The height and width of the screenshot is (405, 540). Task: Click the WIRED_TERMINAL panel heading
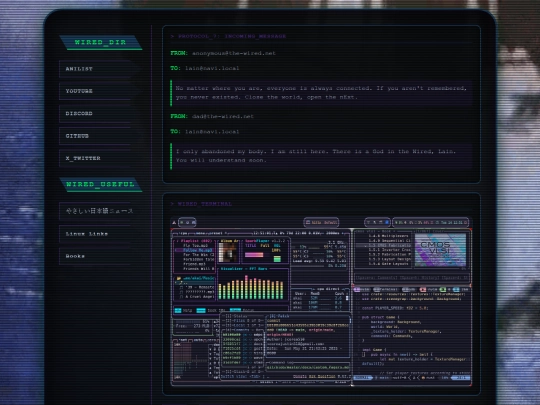[201, 204]
